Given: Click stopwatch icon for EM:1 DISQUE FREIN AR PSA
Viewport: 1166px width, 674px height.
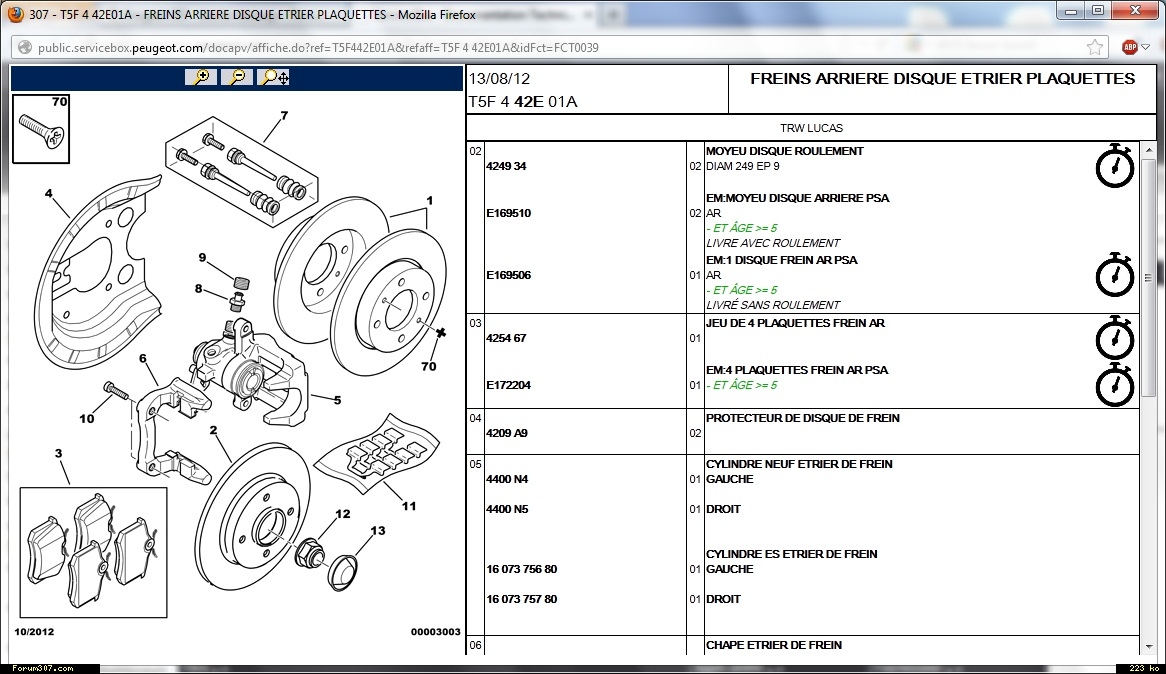Looking at the screenshot, I should 1114,275.
